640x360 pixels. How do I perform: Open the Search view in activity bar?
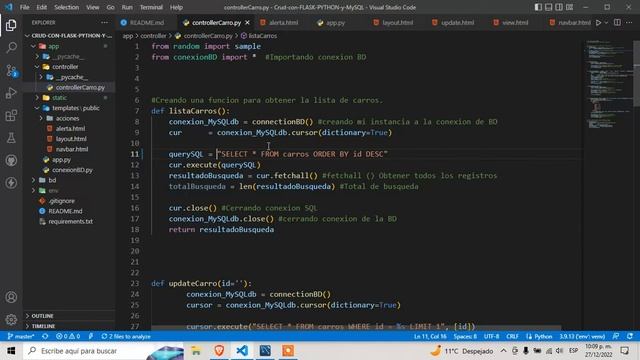pos(11,48)
